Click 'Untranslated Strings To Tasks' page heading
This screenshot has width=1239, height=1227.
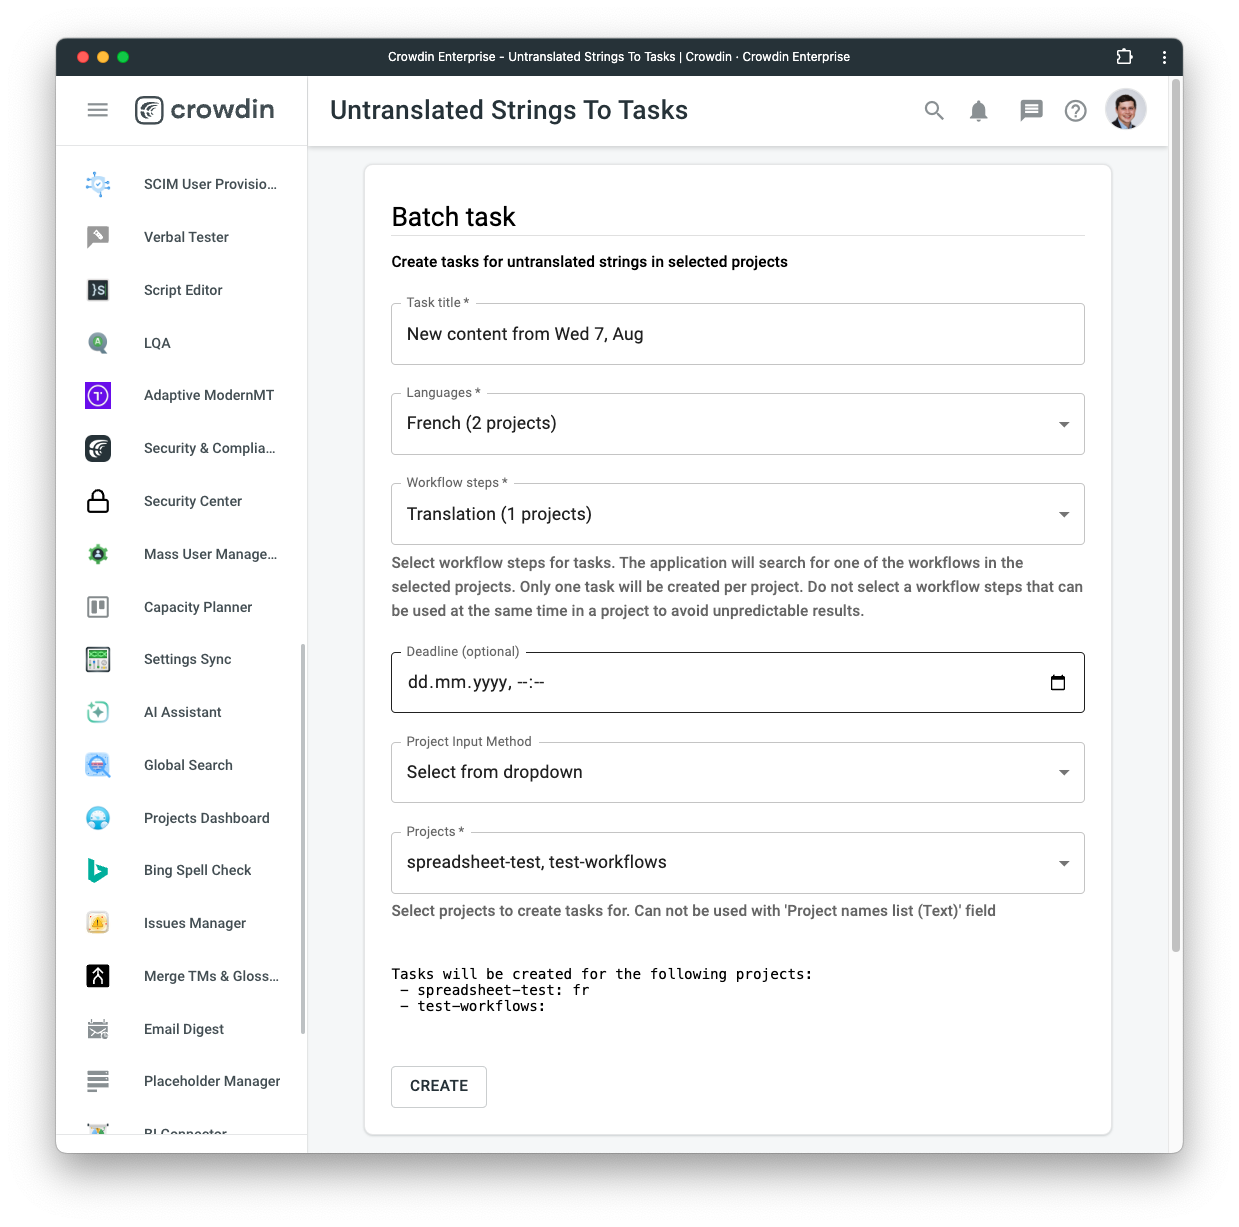pyautogui.click(x=509, y=110)
